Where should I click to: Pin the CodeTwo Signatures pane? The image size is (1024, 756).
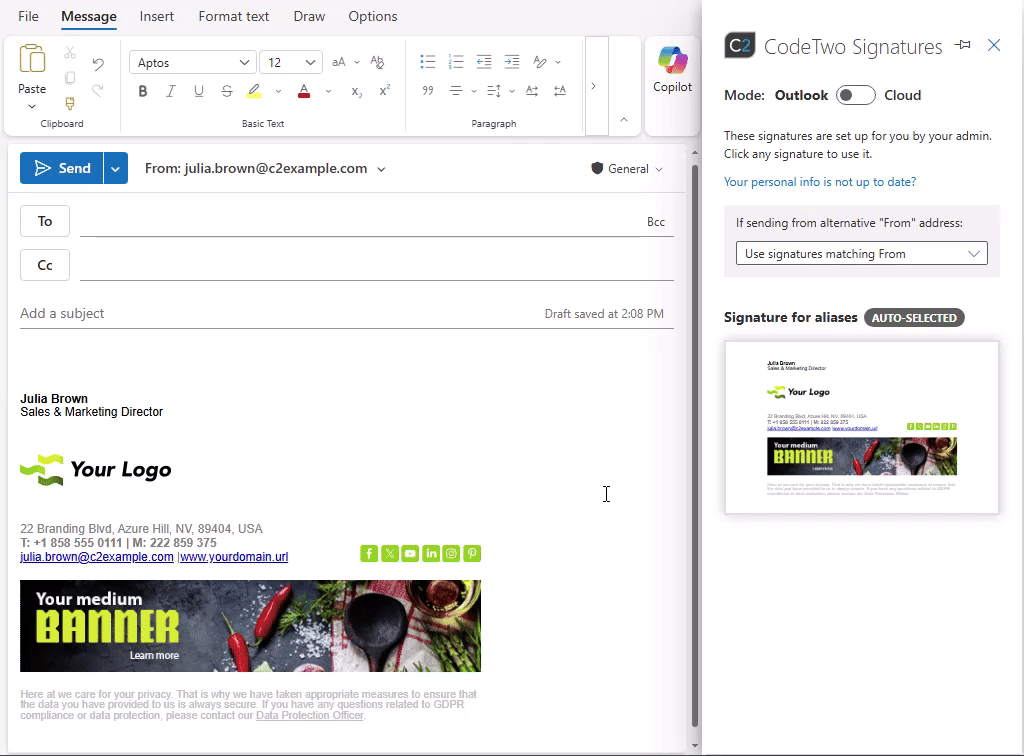pyautogui.click(x=963, y=45)
